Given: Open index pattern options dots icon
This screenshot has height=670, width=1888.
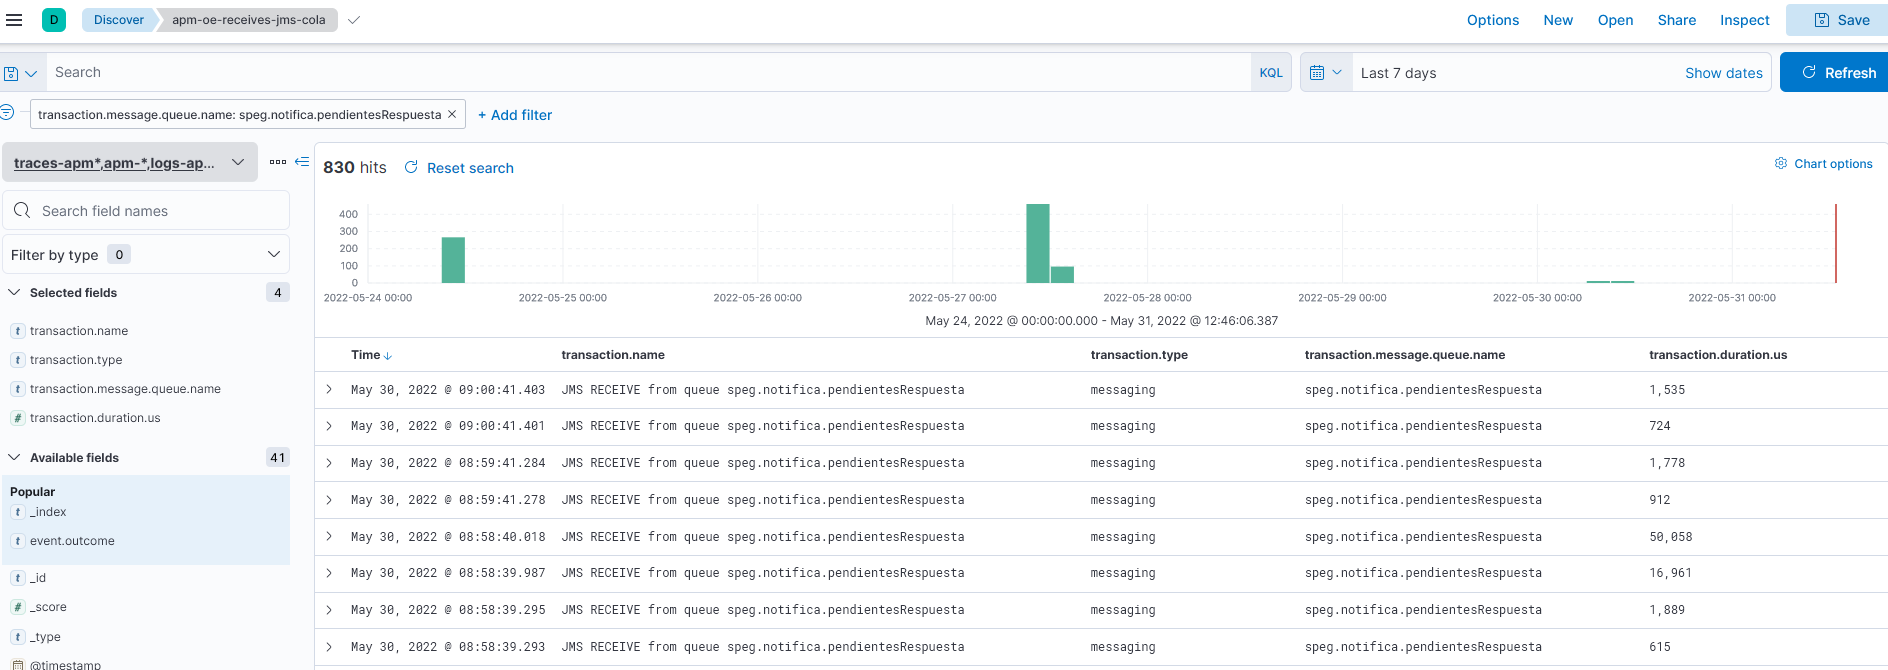Looking at the screenshot, I should pos(278,161).
